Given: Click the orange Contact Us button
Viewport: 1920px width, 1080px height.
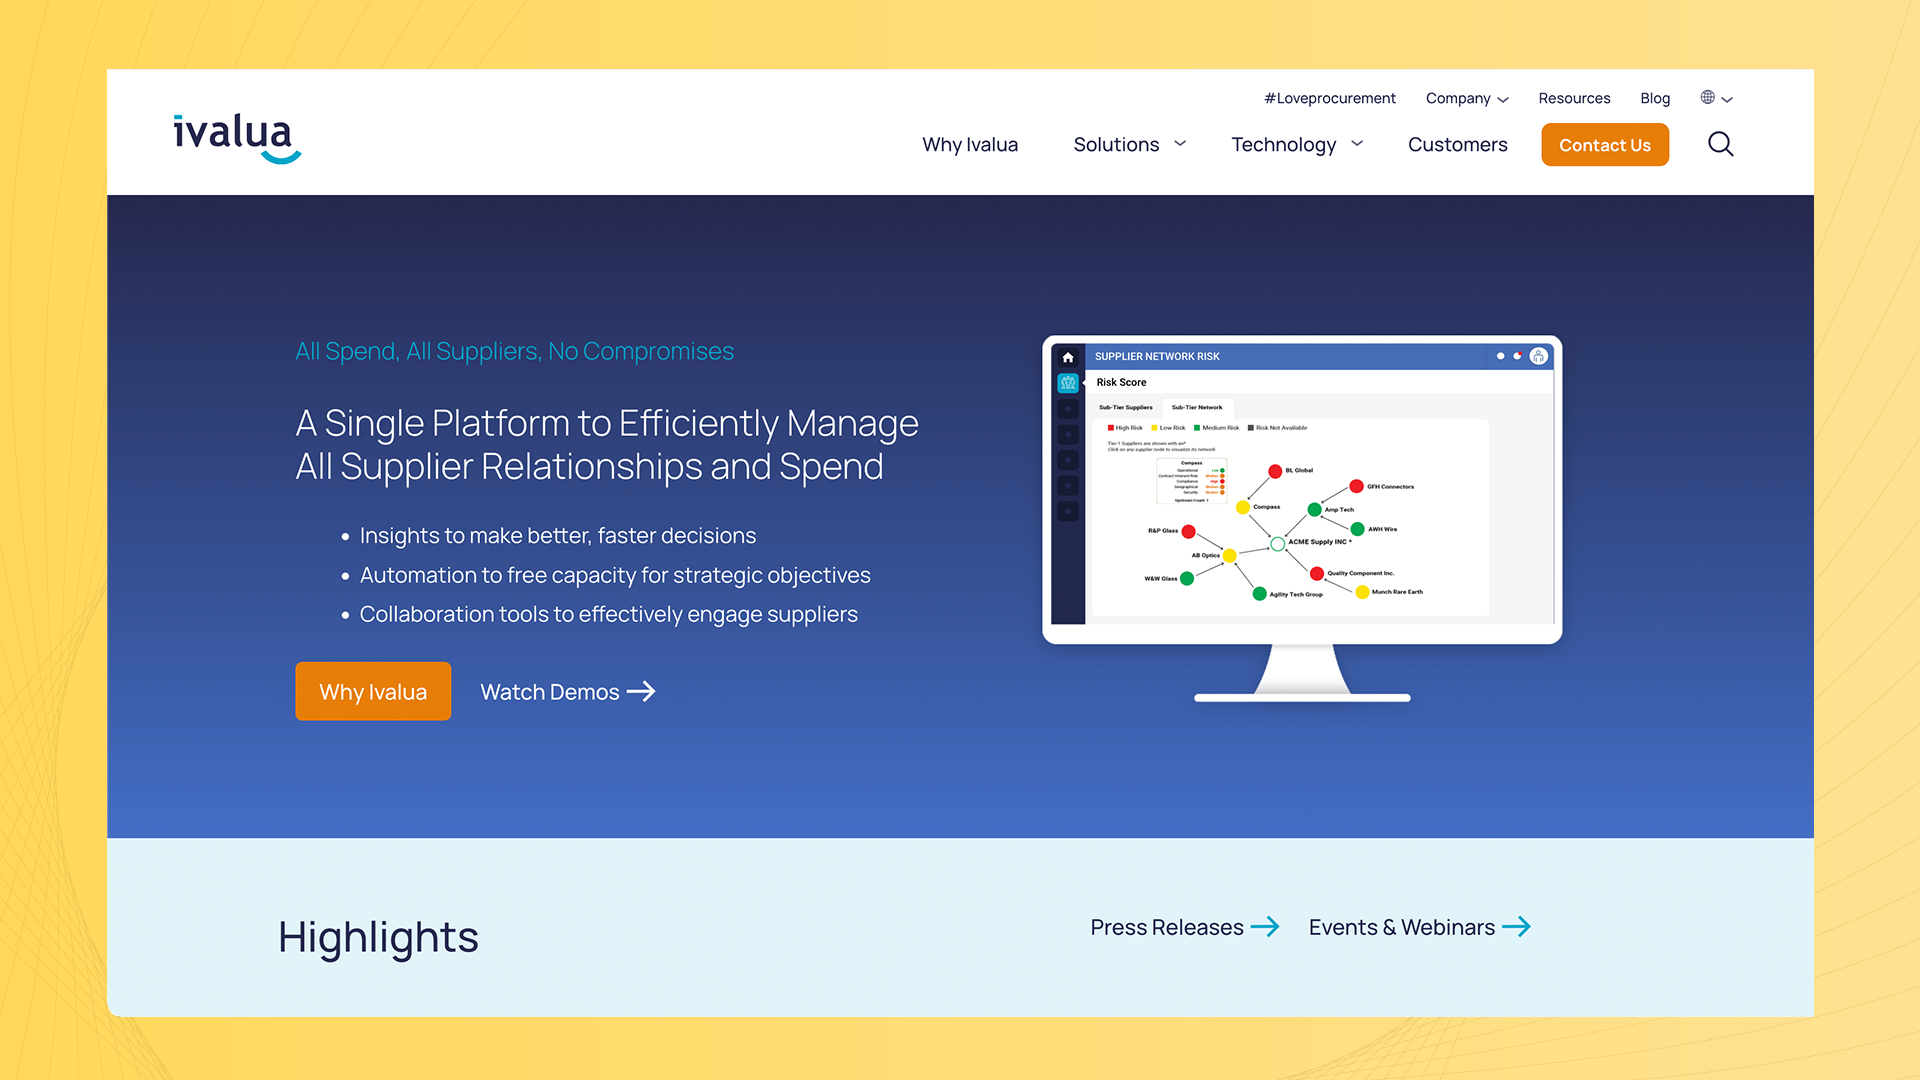Looking at the screenshot, I should (x=1605, y=145).
